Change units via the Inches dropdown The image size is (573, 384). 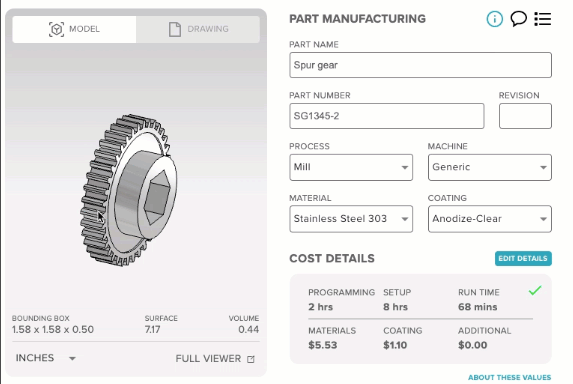[46, 358]
